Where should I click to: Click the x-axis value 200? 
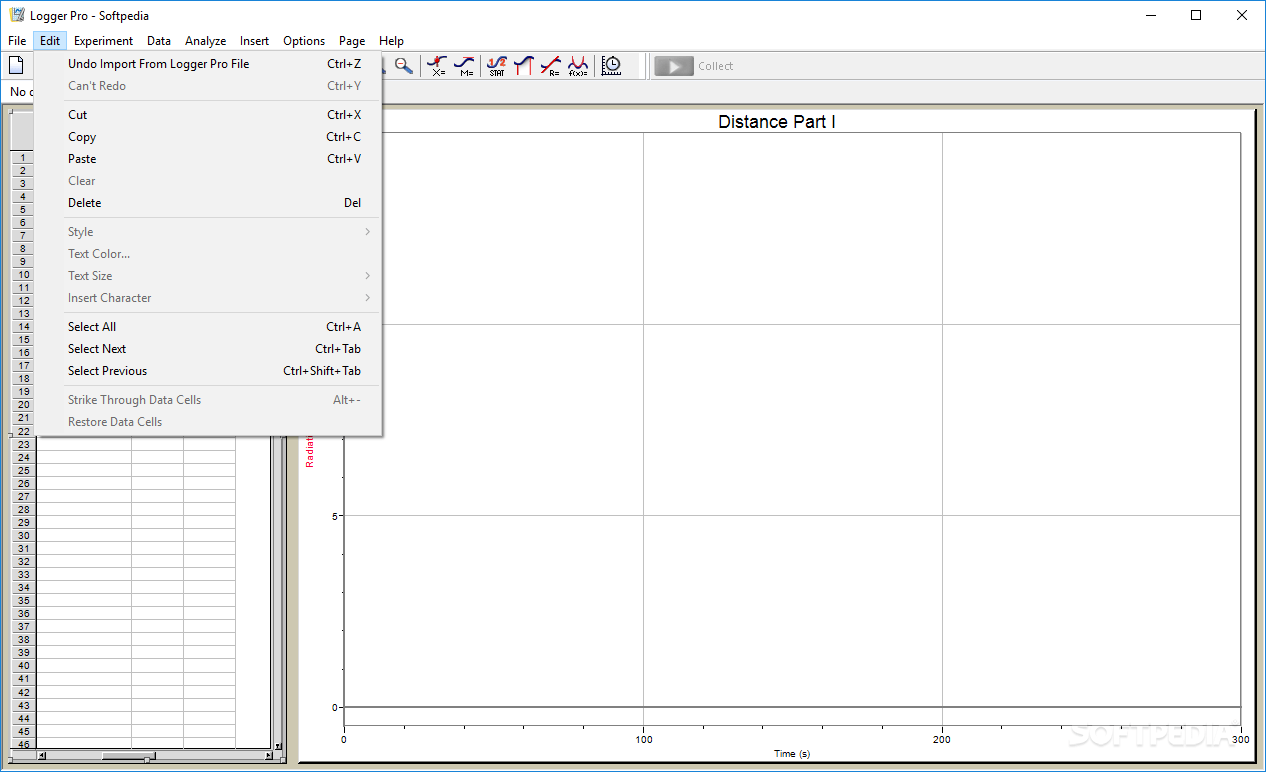[x=942, y=740]
